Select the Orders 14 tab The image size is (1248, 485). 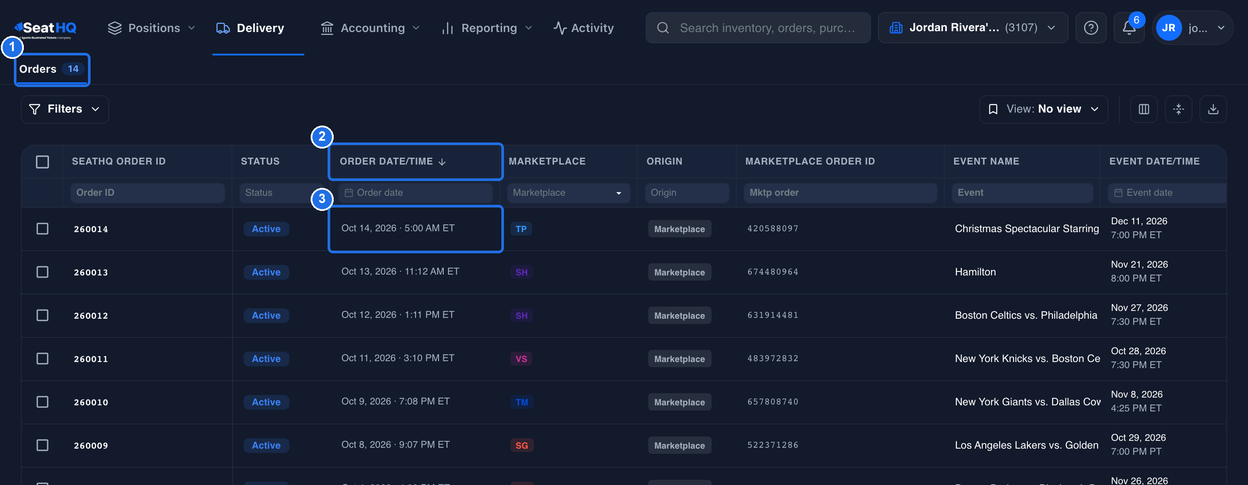coord(52,69)
